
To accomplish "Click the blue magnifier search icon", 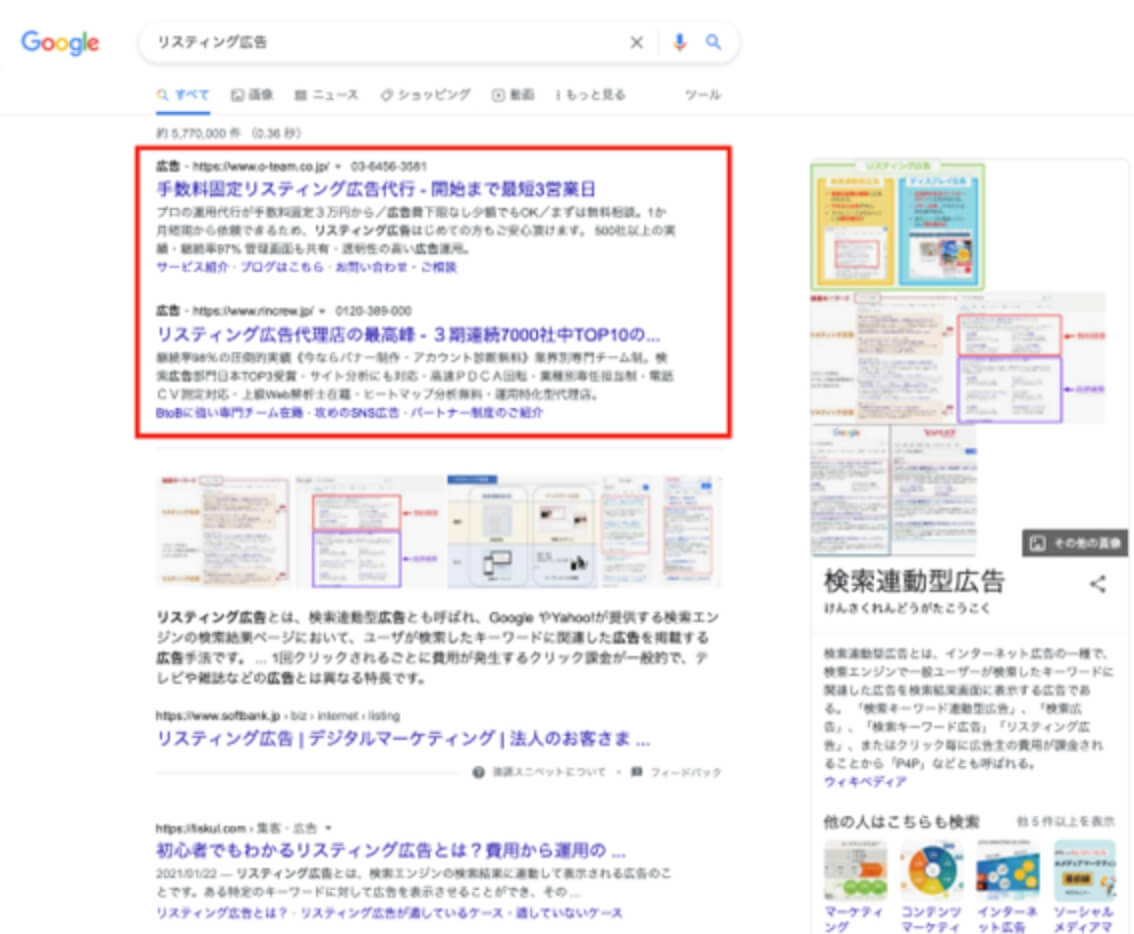I will click(713, 43).
